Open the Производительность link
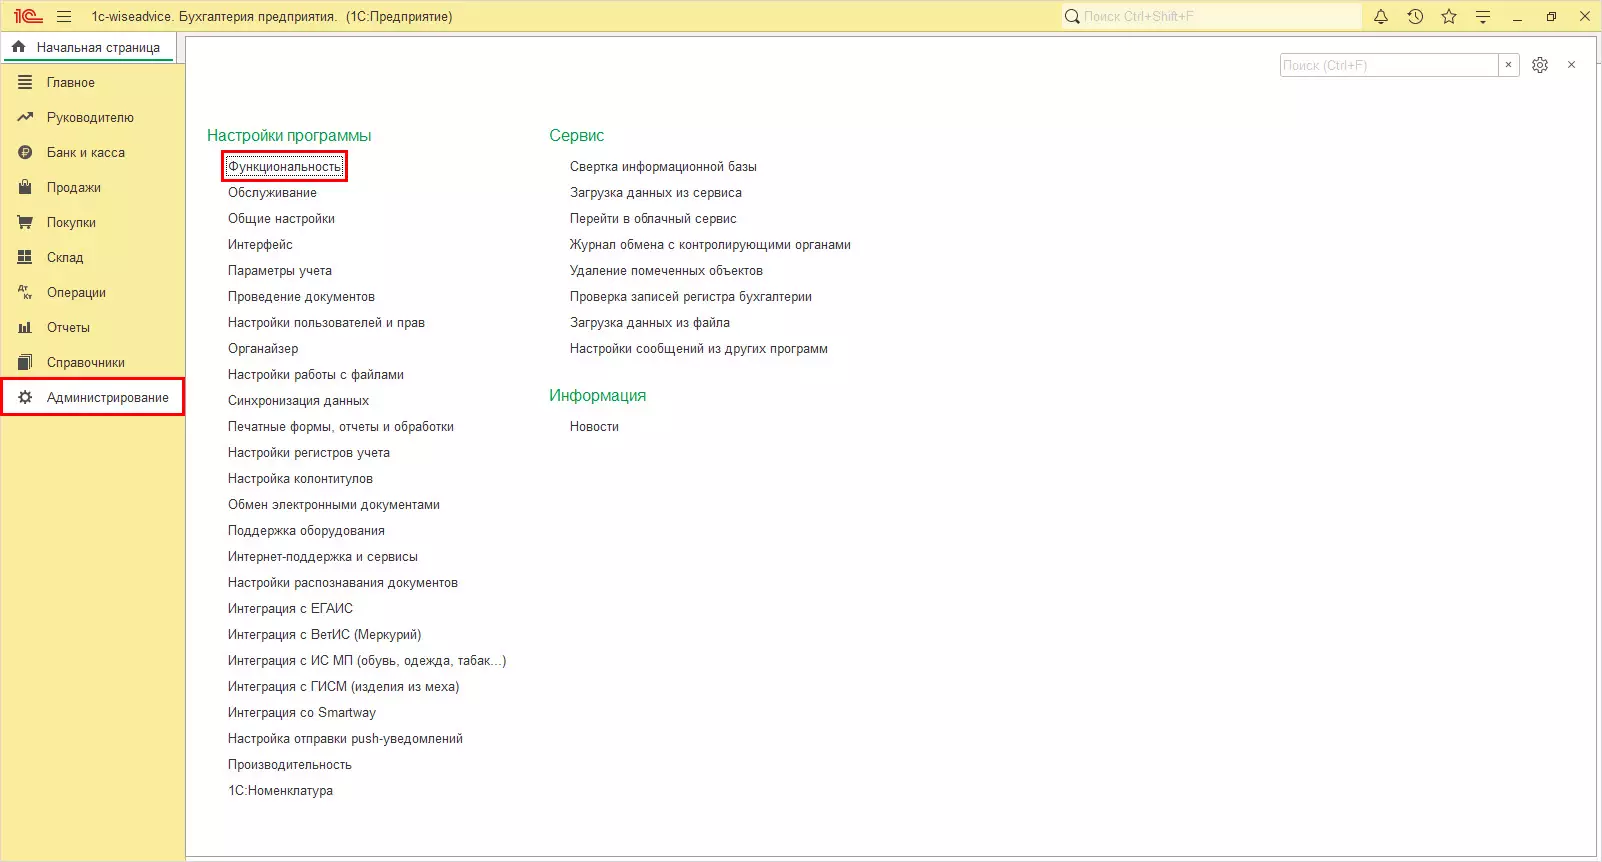Image resolution: width=1602 pixels, height=862 pixels. click(x=290, y=764)
